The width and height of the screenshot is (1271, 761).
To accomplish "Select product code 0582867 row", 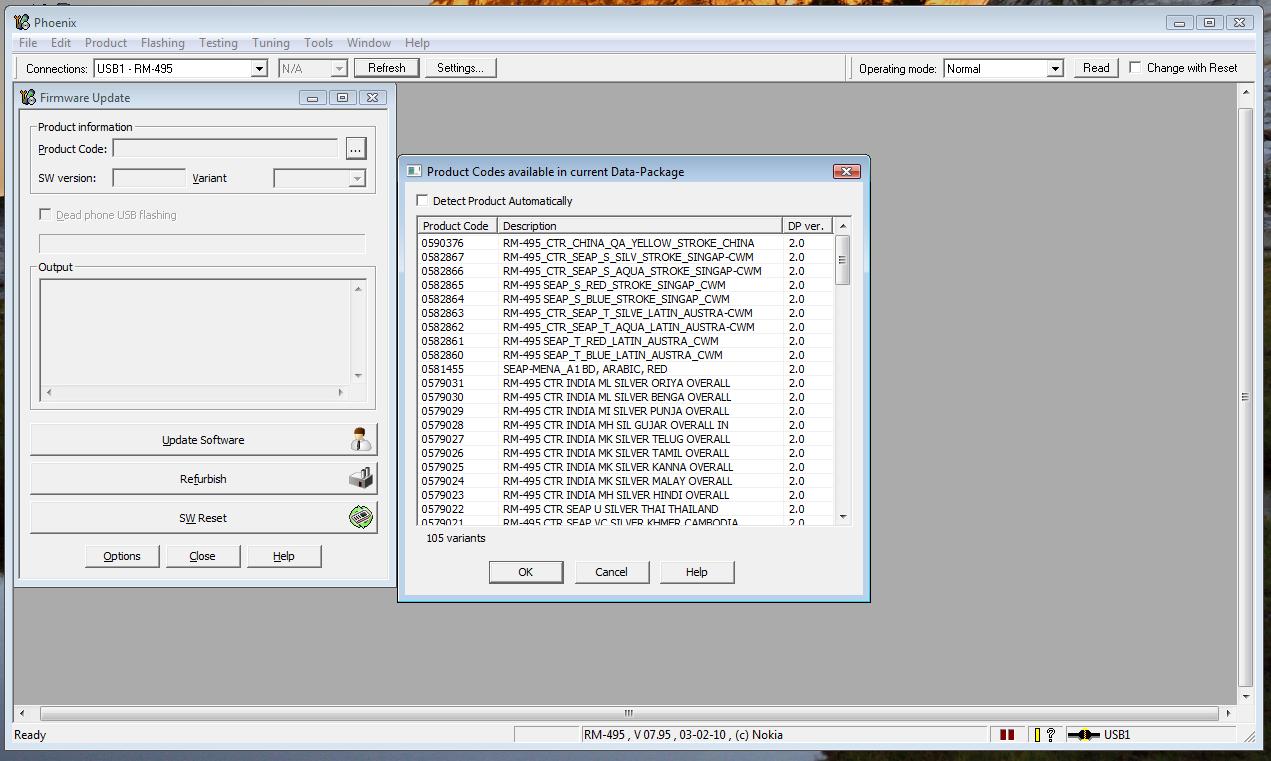I will [626, 257].
